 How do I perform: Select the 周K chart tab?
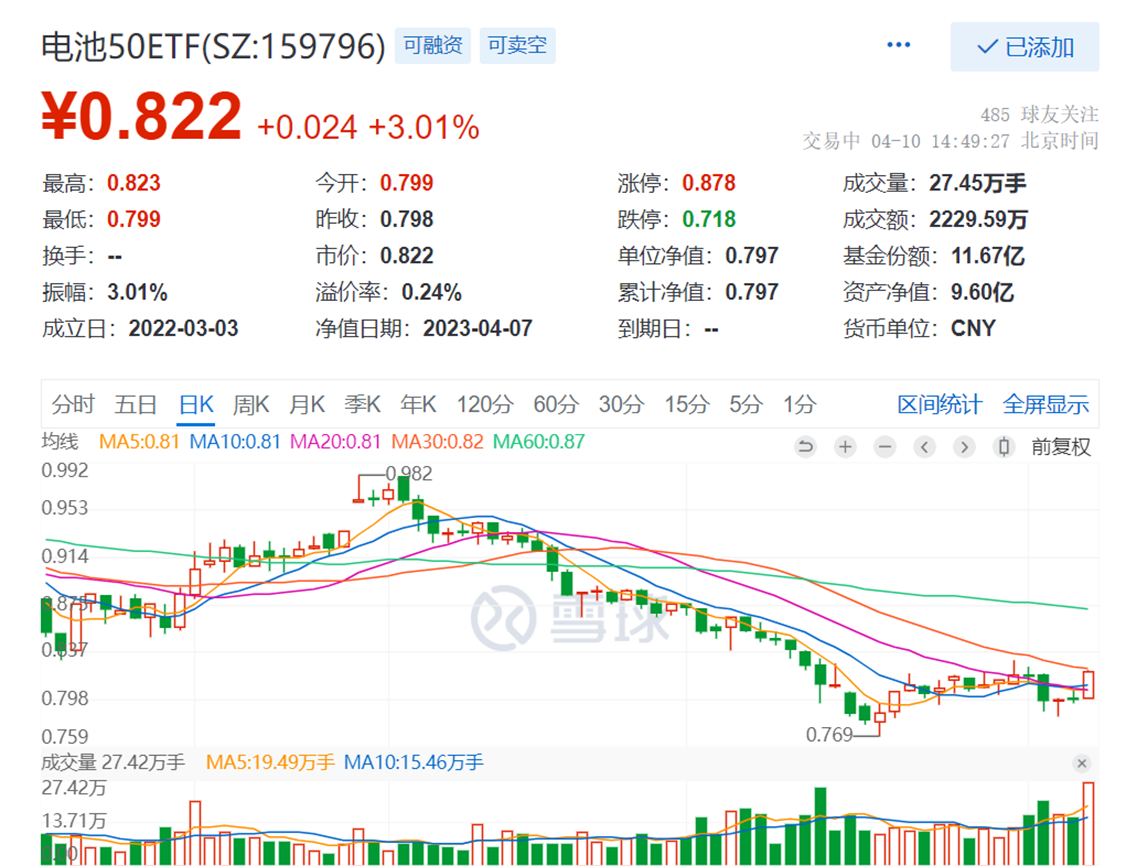pyautogui.click(x=251, y=404)
